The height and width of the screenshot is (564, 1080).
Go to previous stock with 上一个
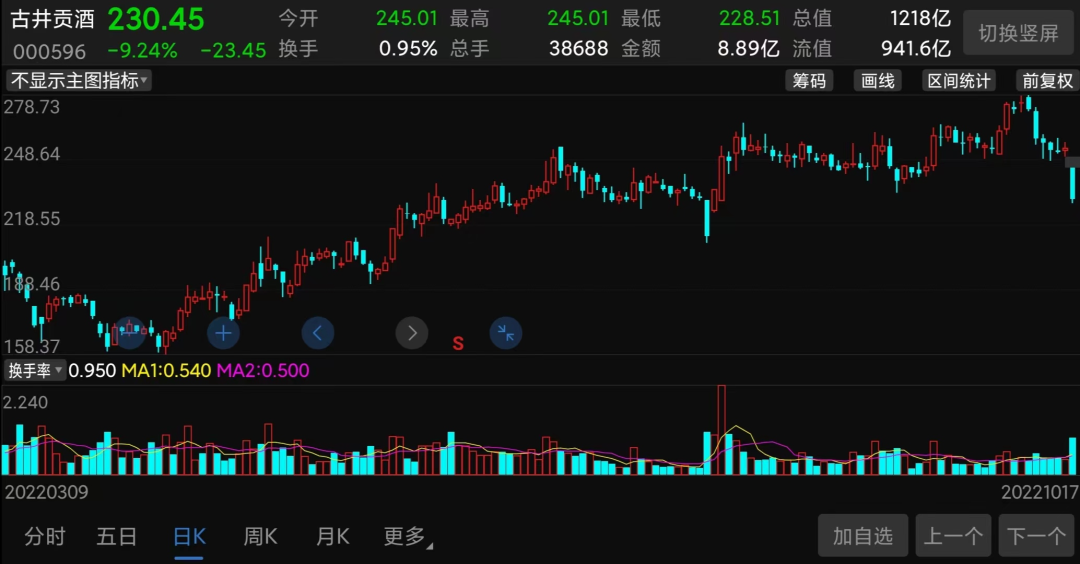pyautogui.click(x=953, y=536)
